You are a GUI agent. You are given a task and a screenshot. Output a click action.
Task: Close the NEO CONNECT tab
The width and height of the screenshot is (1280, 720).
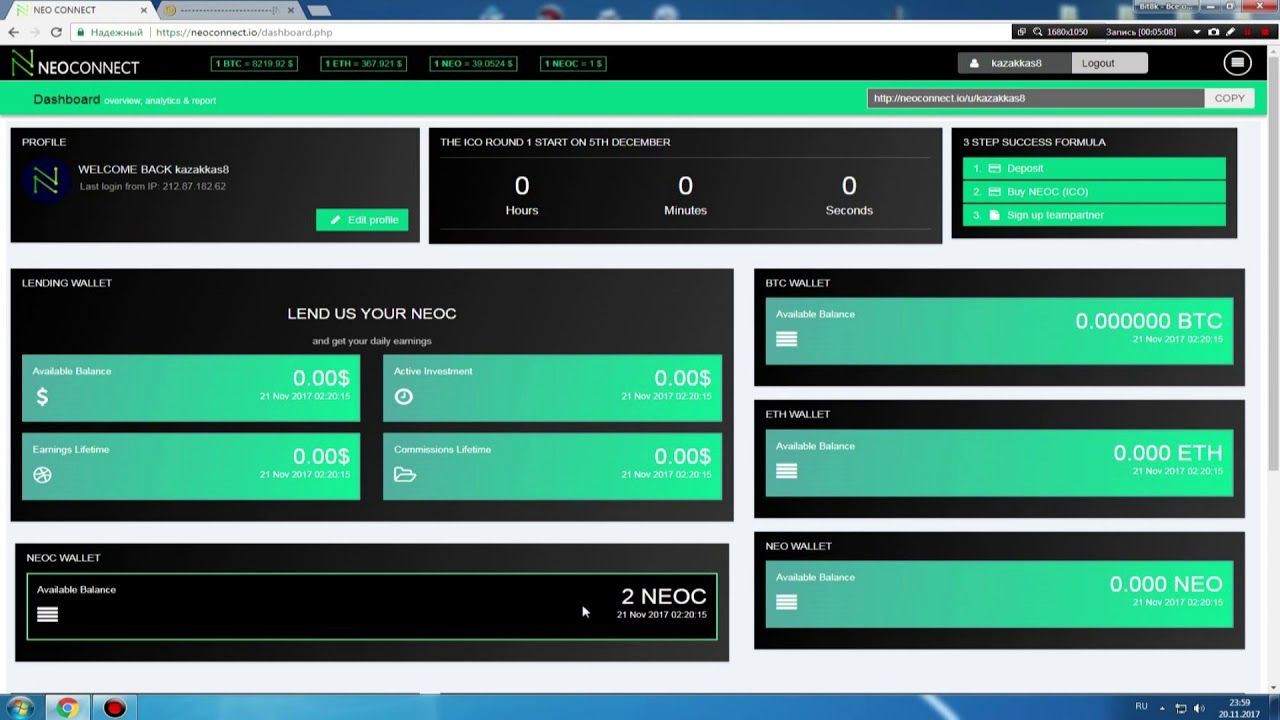pyautogui.click(x=144, y=10)
